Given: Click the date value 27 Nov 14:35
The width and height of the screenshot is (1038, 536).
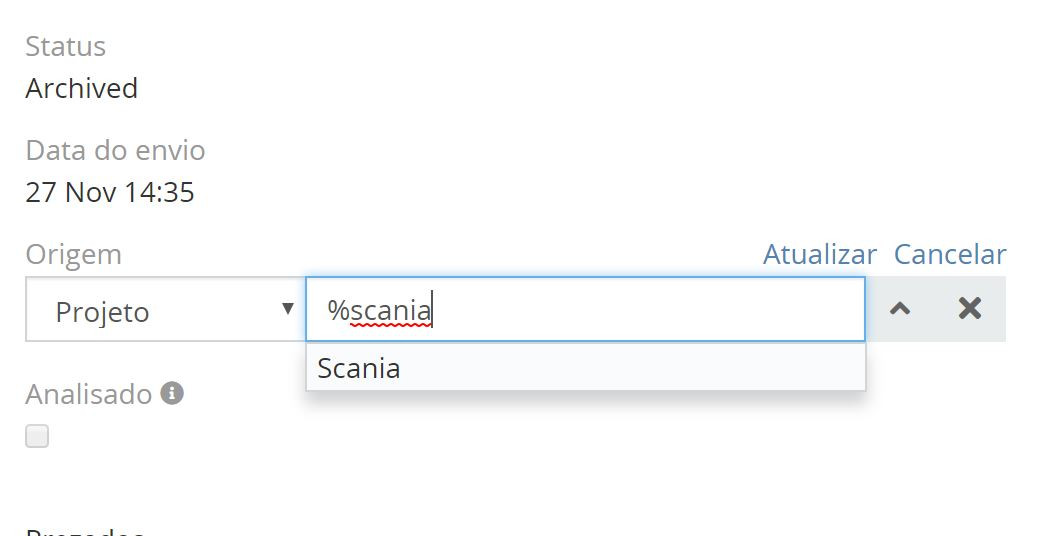Looking at the screenshot, I should tap(110, 192).
